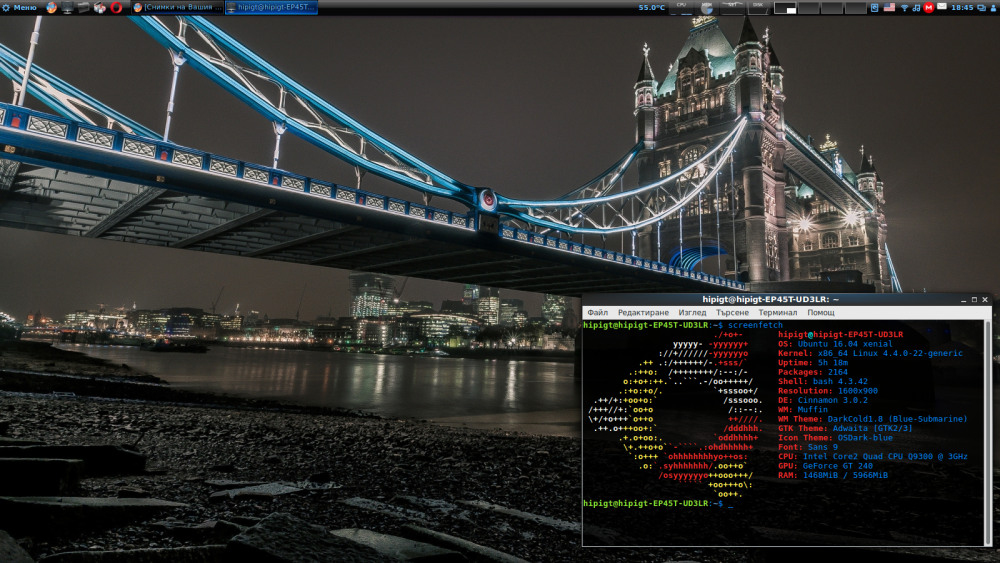Click the 'Font: Sans 9' line

pos(807,447)
